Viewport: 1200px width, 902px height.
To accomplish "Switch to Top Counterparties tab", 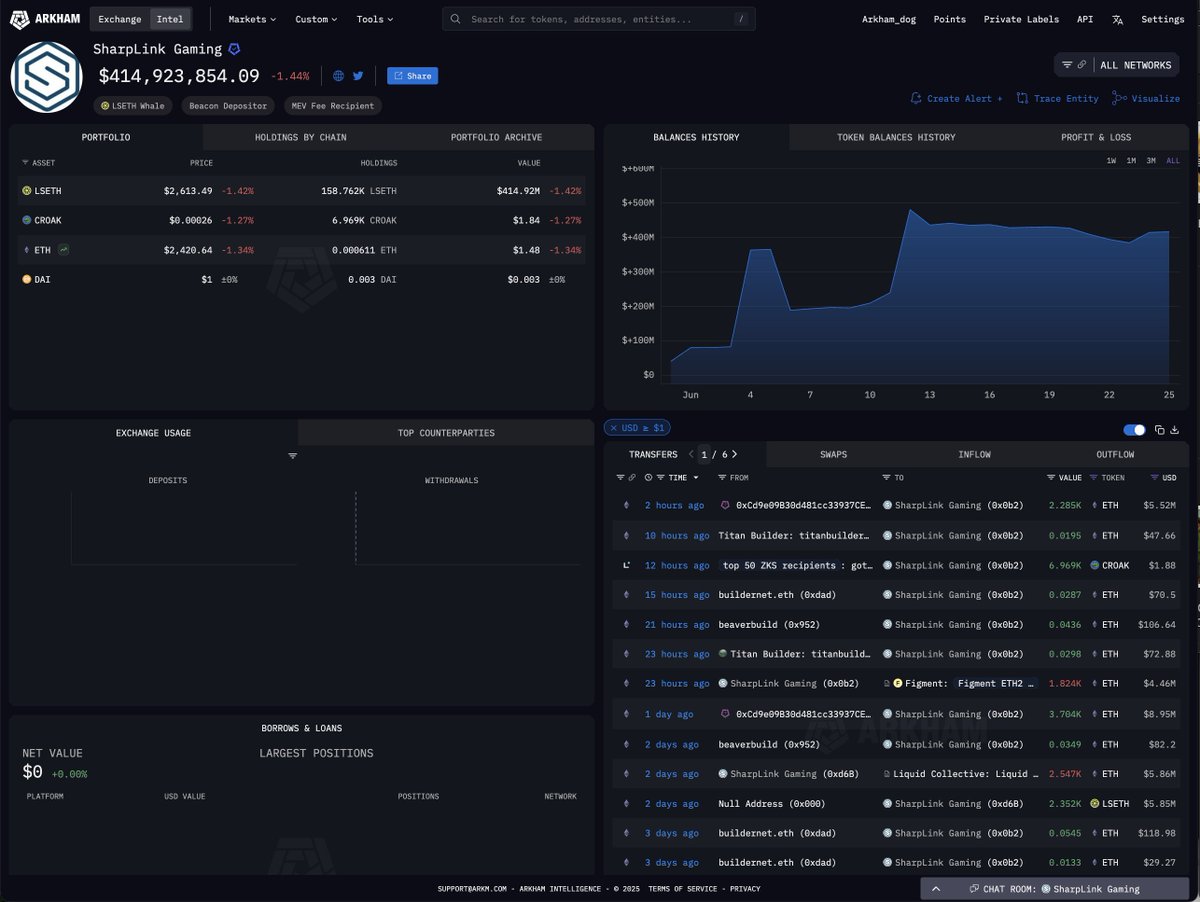I will 446,433.
